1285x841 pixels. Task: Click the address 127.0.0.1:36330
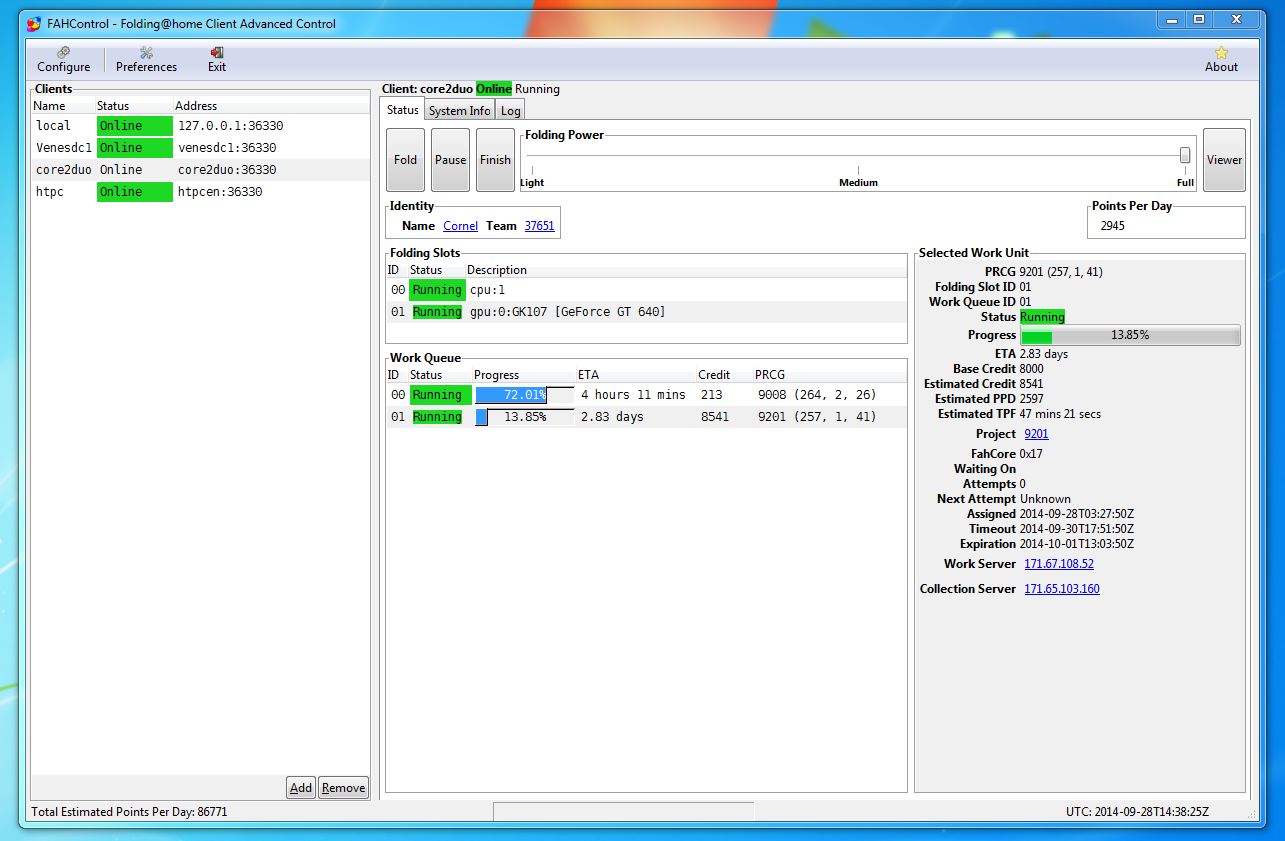231,126
